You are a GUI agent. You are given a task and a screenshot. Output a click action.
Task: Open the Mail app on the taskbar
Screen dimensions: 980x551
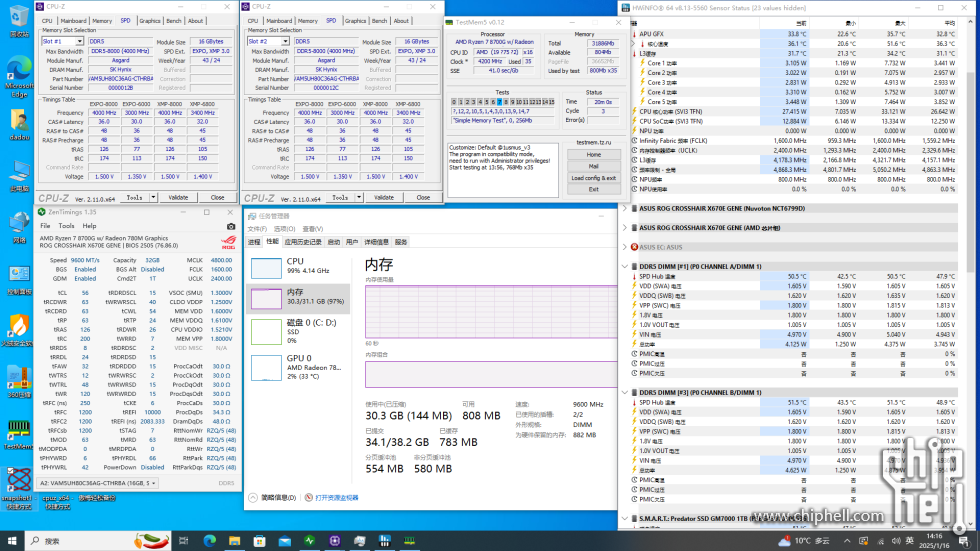(284, 541)
